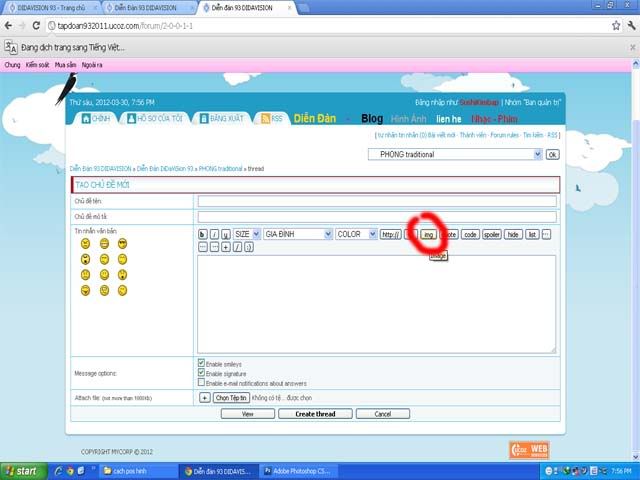Open the Blog navigation link
Viewport: 640px width, 480px height.
coord(372,119)
